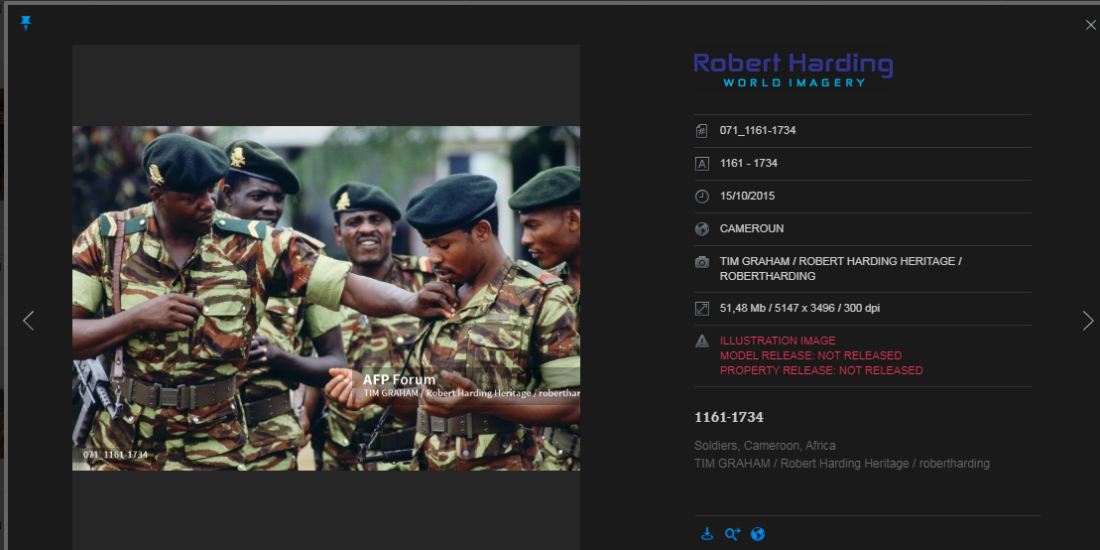
Task: Click the blue globe icon at the bottom
Action: (758, 534)
